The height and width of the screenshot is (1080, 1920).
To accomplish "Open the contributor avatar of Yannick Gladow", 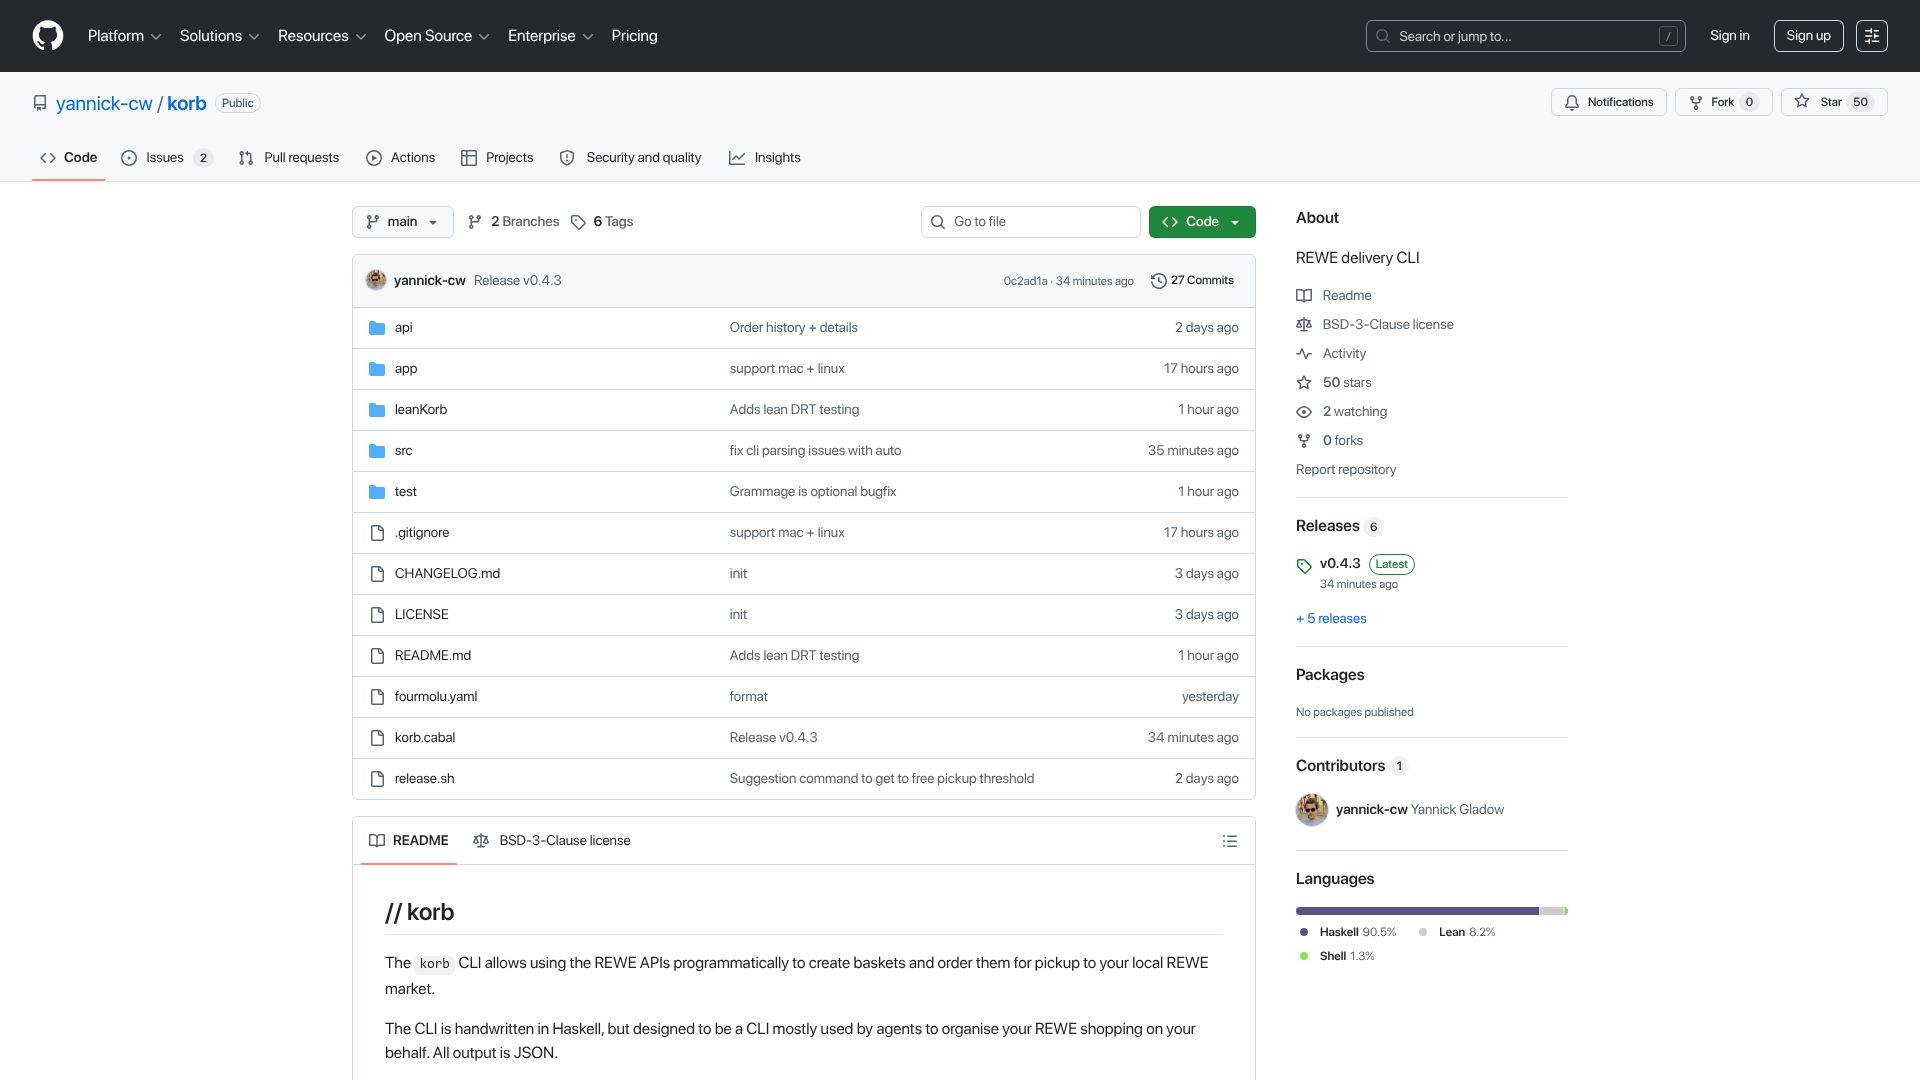I will pos(1312,810).
